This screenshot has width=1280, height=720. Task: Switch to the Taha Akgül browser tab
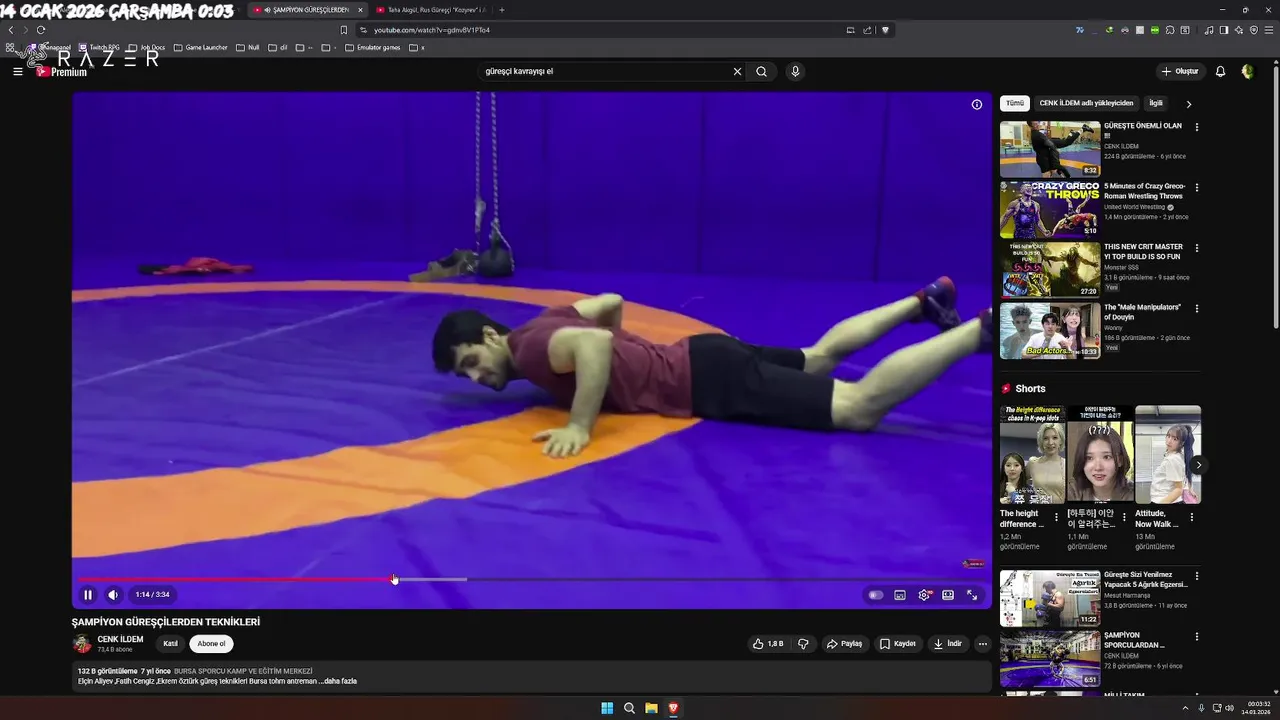430,10
